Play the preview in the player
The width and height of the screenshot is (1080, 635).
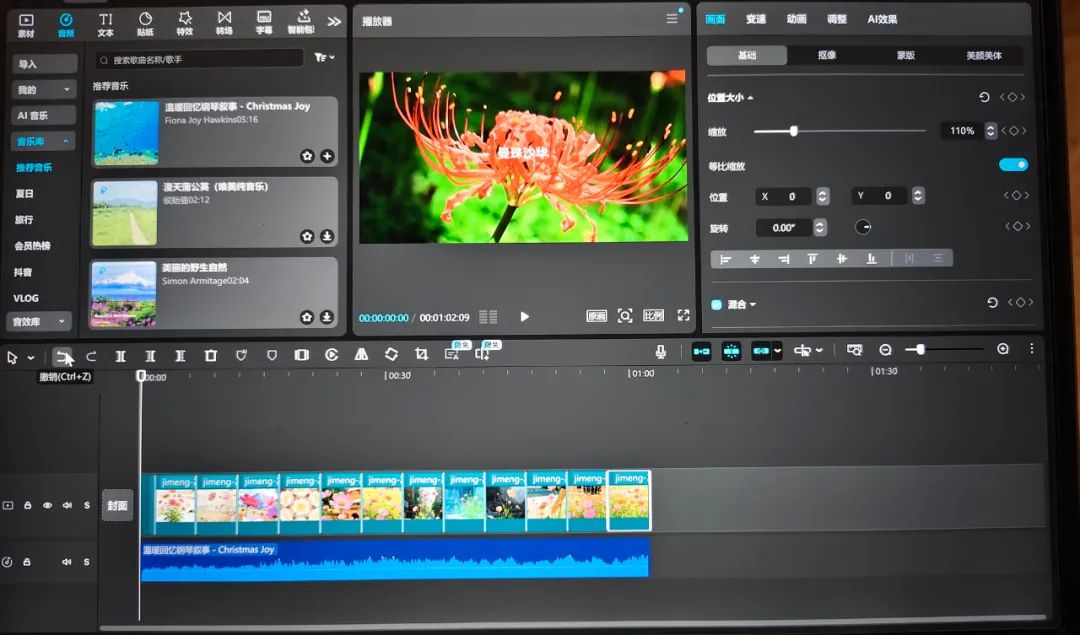524,317
